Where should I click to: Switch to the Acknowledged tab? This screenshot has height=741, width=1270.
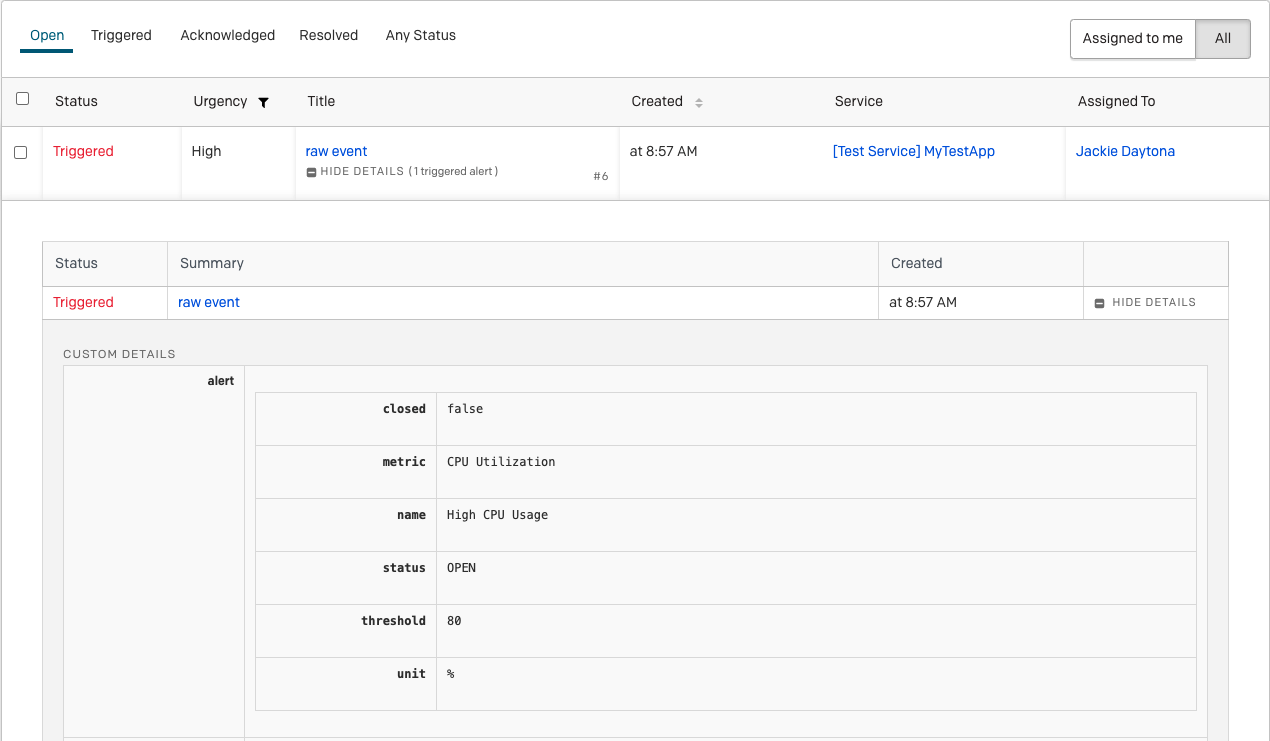coord(227,35)
